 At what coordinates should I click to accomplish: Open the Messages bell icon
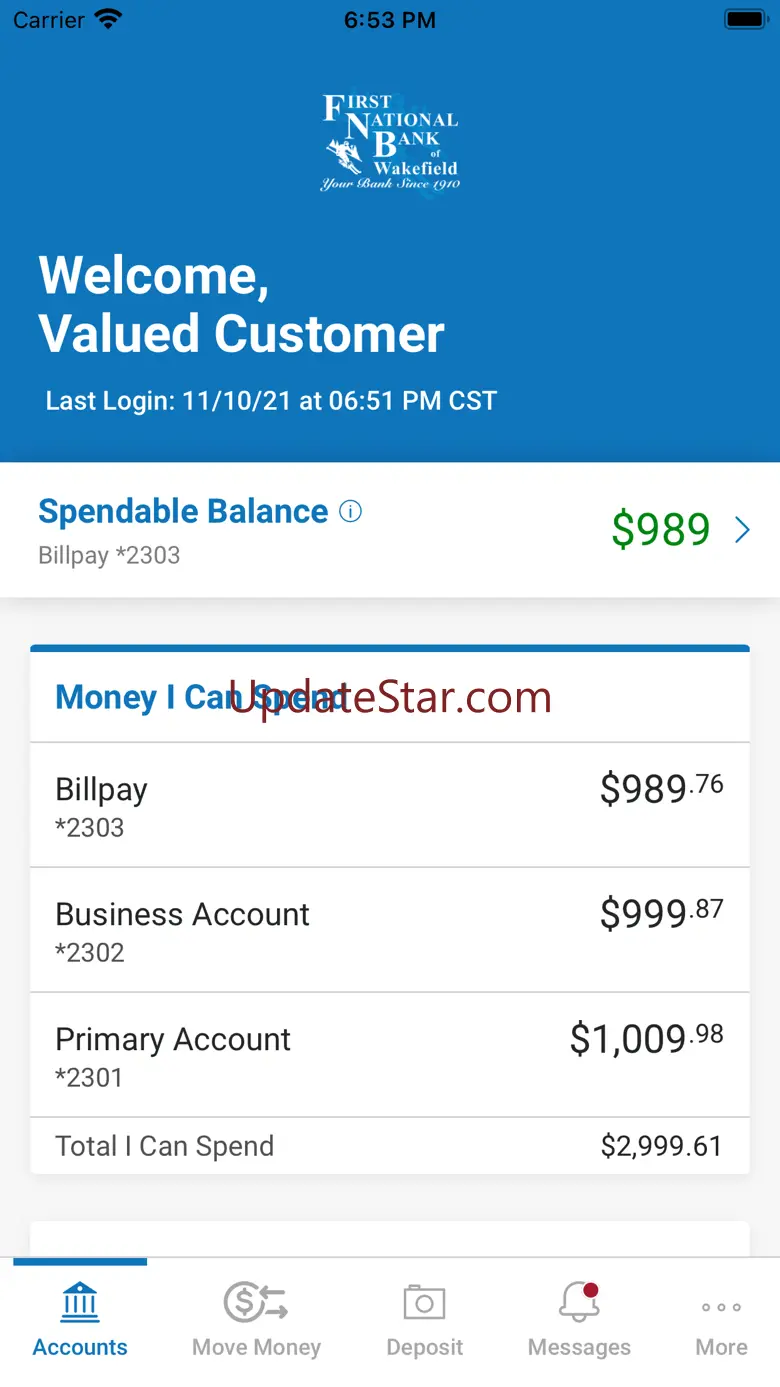pos(579,1303)
